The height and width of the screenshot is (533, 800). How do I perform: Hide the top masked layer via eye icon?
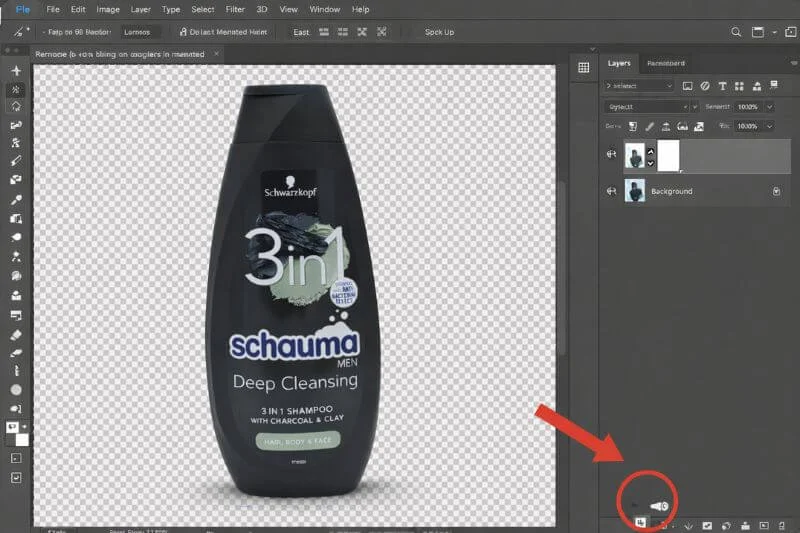[611, 154]
